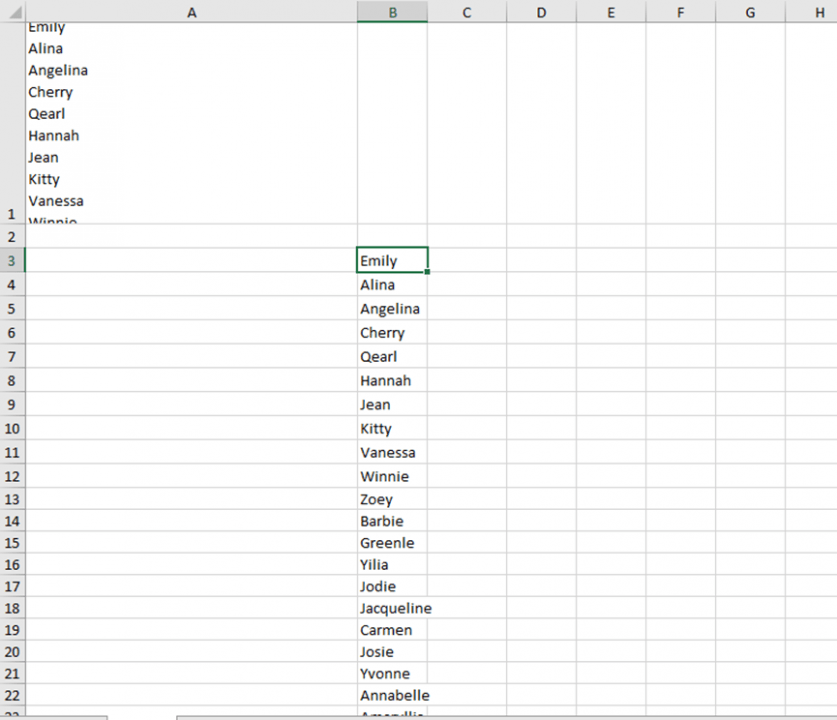Select the cell containing Angelina
The image size is (837, 720).
click(391, 308)
